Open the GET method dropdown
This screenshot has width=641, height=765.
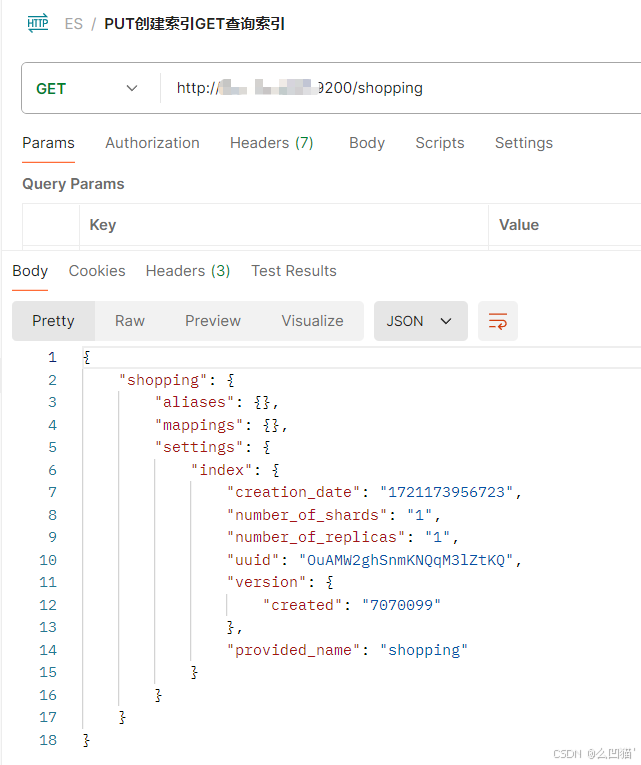[88, 88]
